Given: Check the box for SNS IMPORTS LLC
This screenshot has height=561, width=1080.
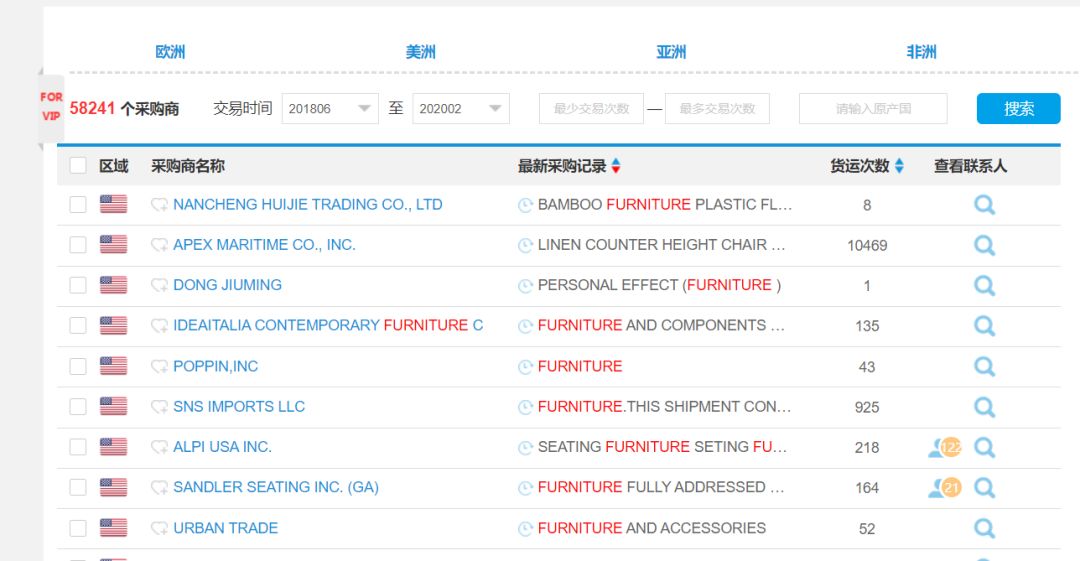Looking at the screenshot, I should (x=78, y=407).
